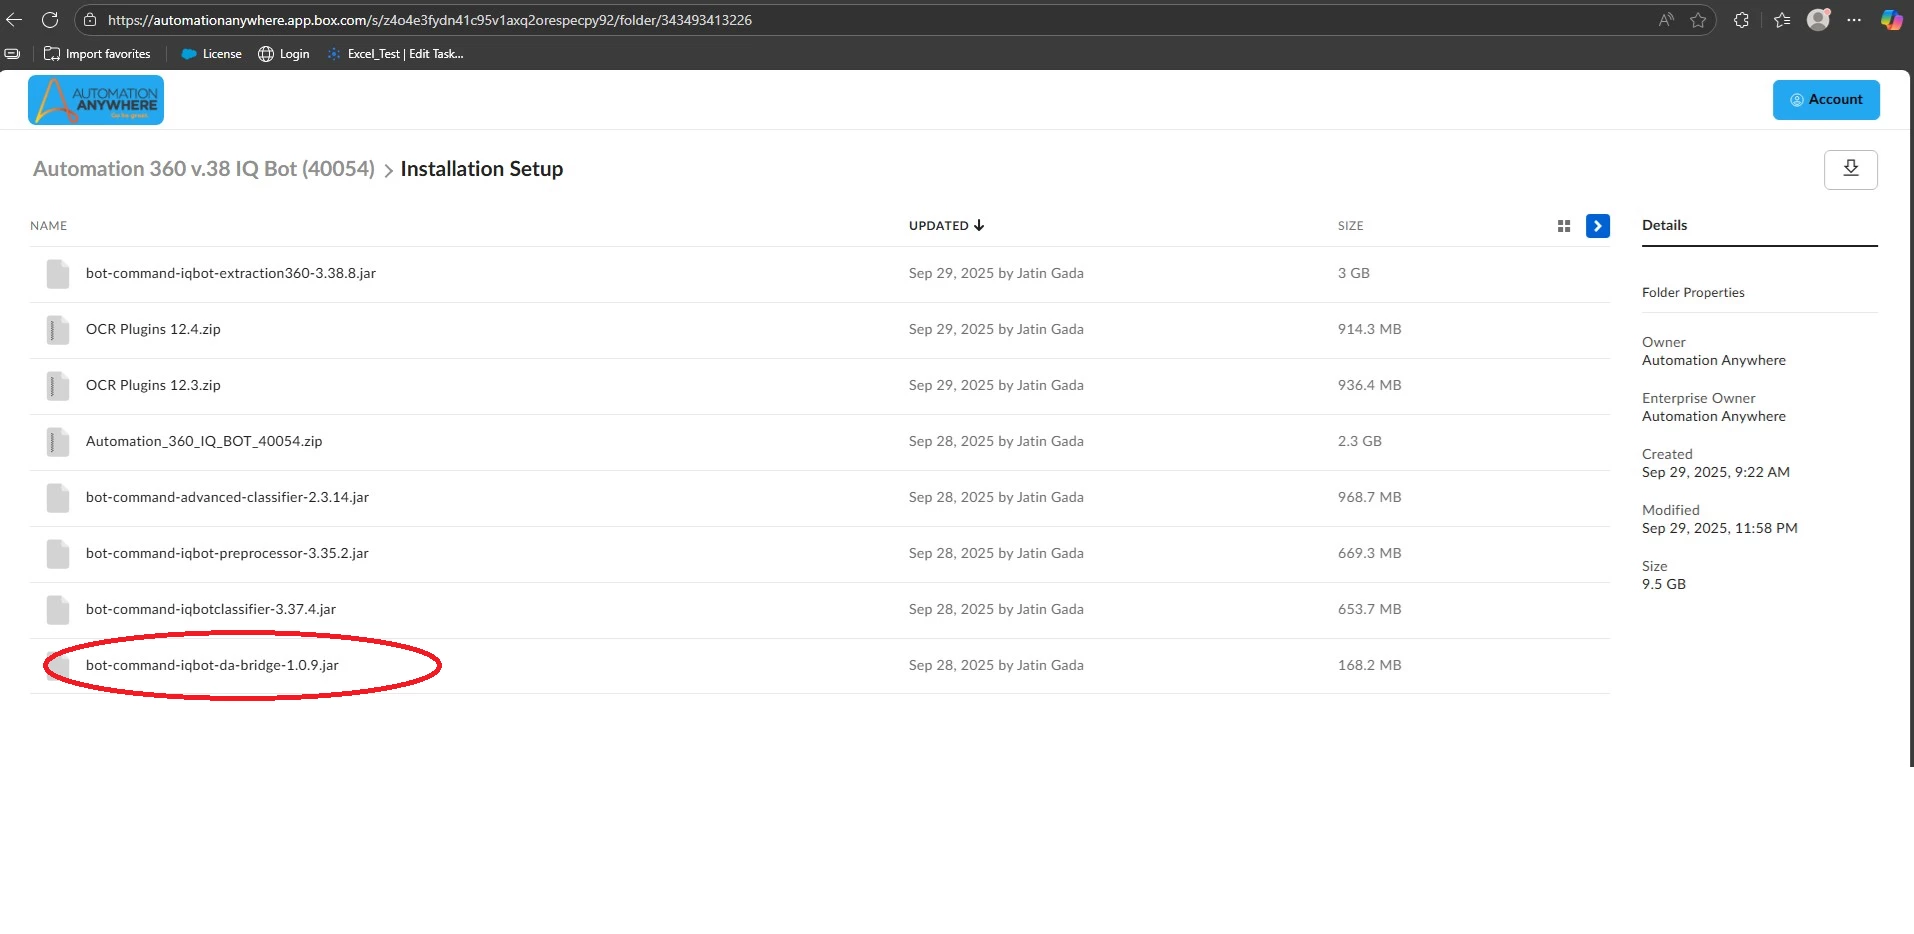Click the Automation Anywhere logo
The width and height of the screenshot is (1914, 934).
coord(96,100)
